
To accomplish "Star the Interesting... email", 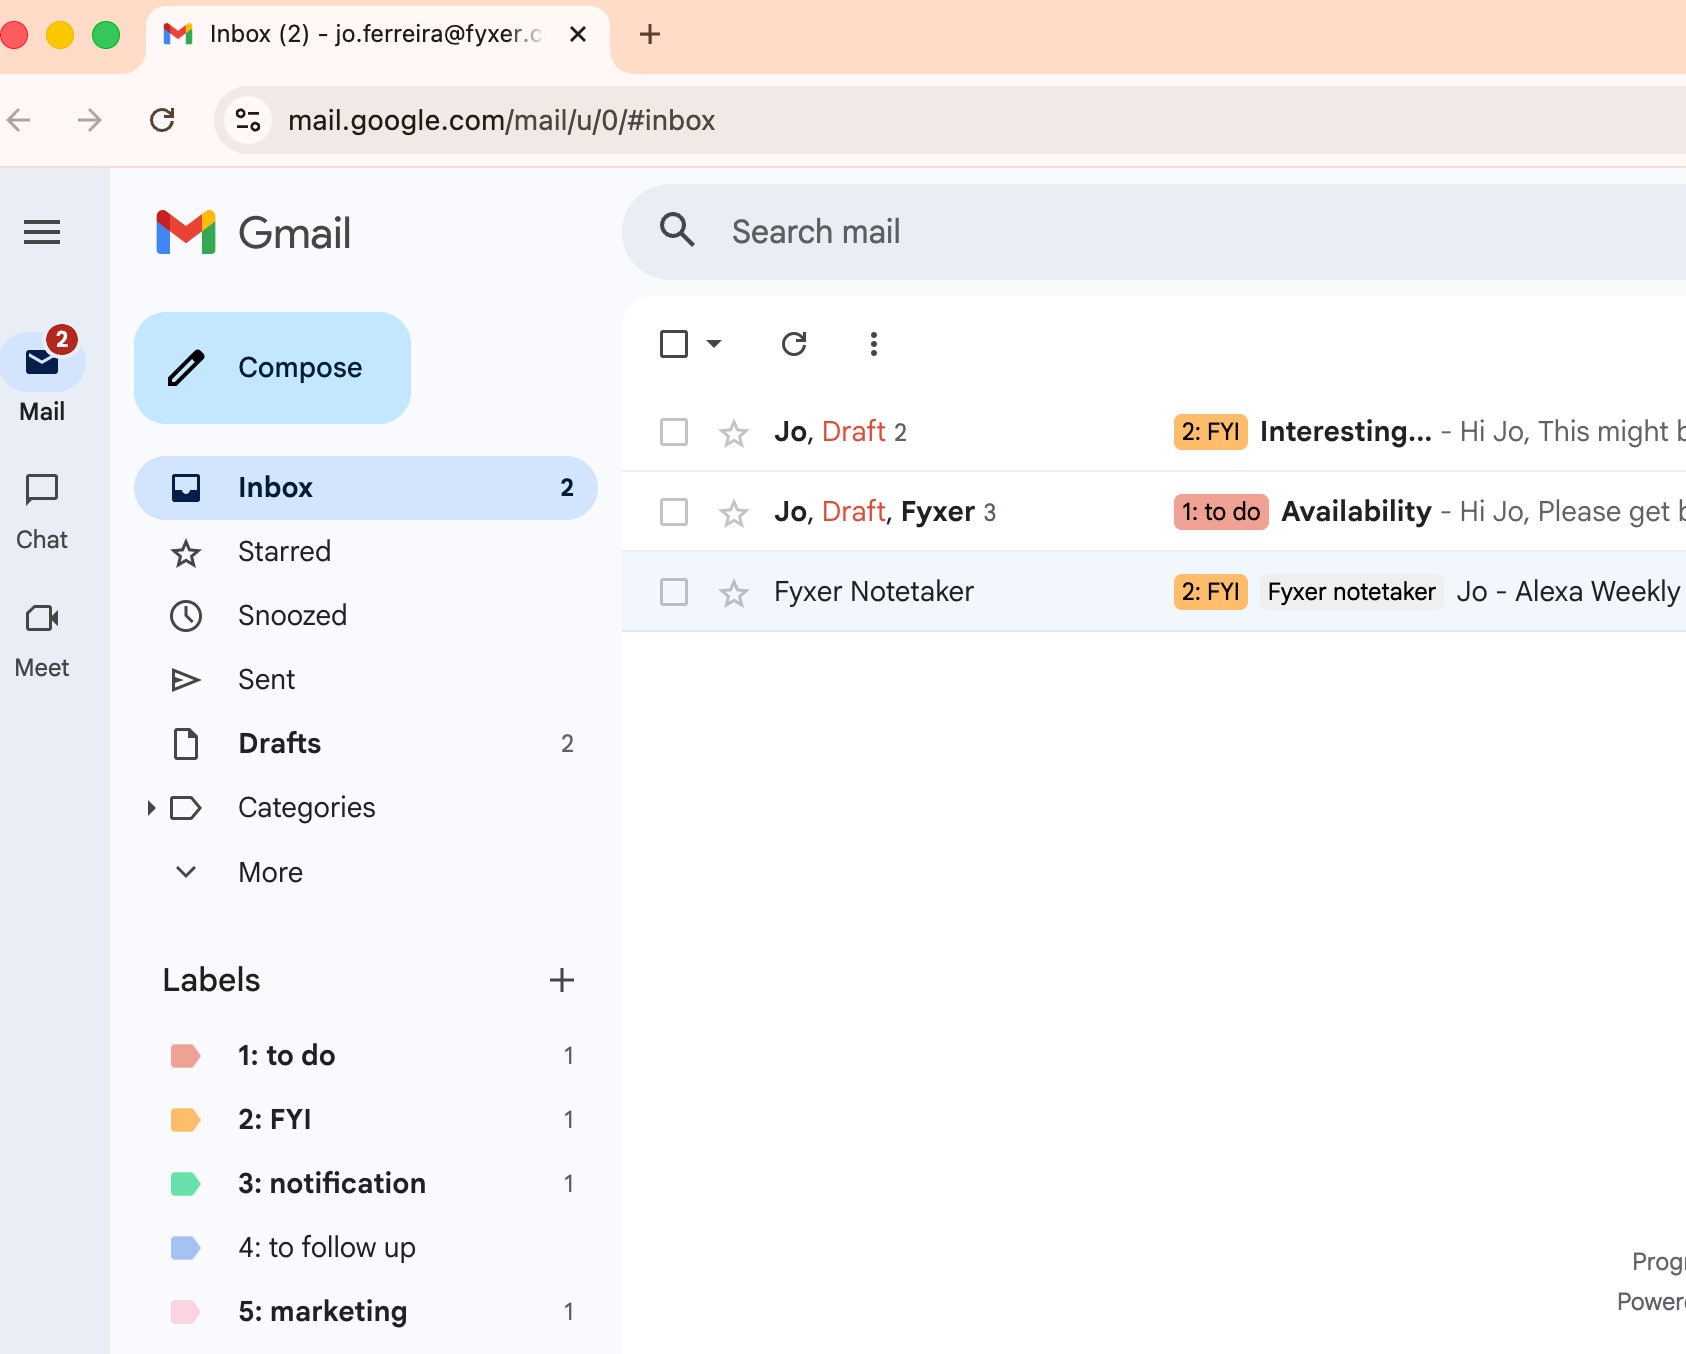I will pyautogui.click(x=734, y=432).
